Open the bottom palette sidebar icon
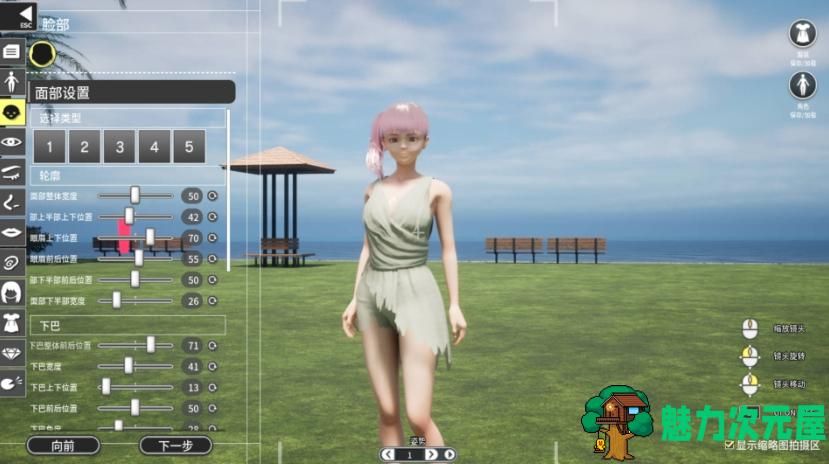This screenshot has width=829, height=464. tap(12, 383)
